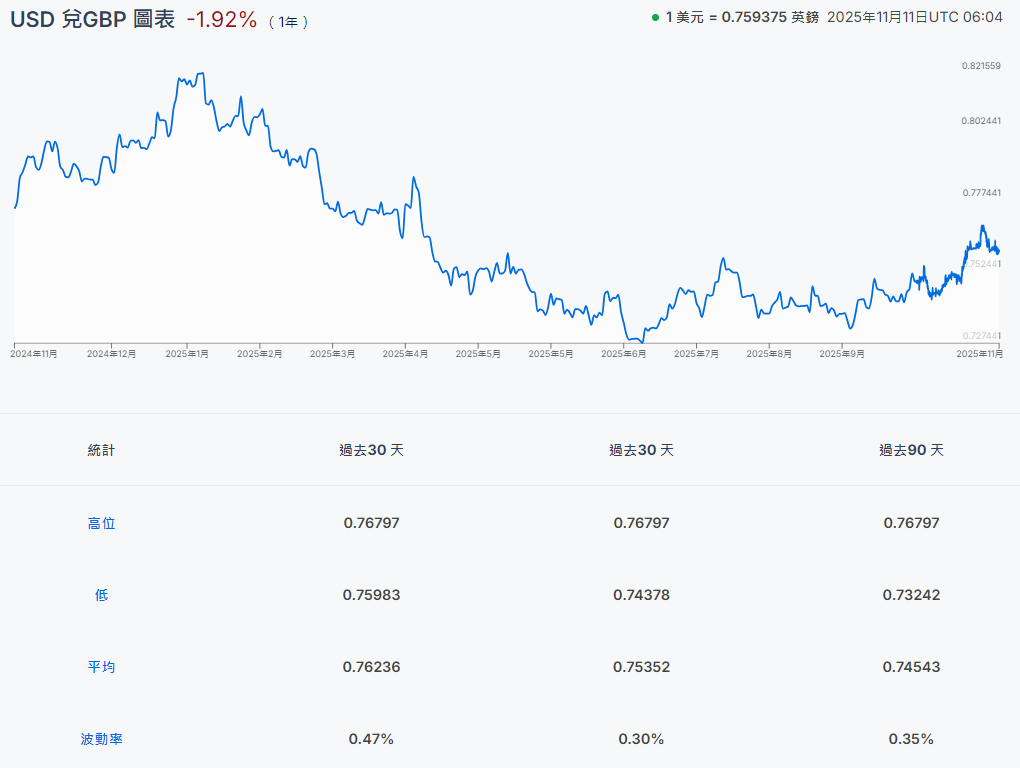Screen dimensions: 1020x768
Task: Open the 低 statistic link
Action: [101, 595]
